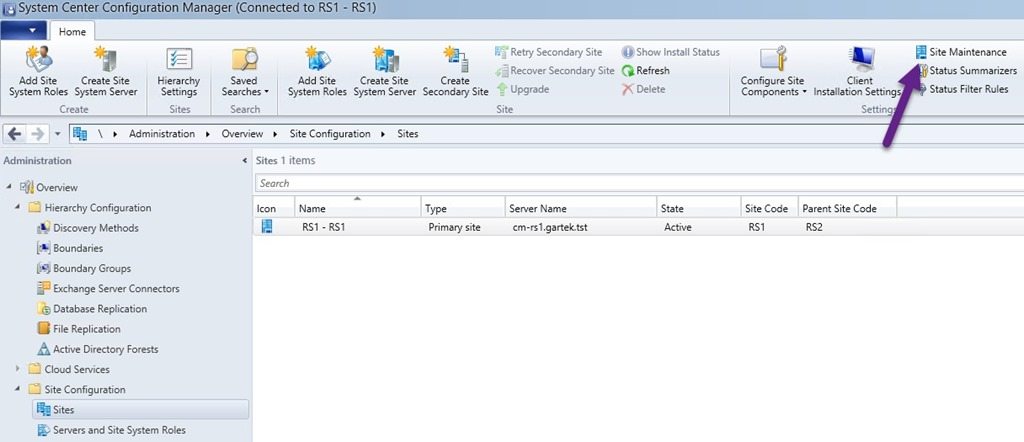Screen dimensions: 1024x442
Task: Click the Active state cell
Action: point(677,228)
